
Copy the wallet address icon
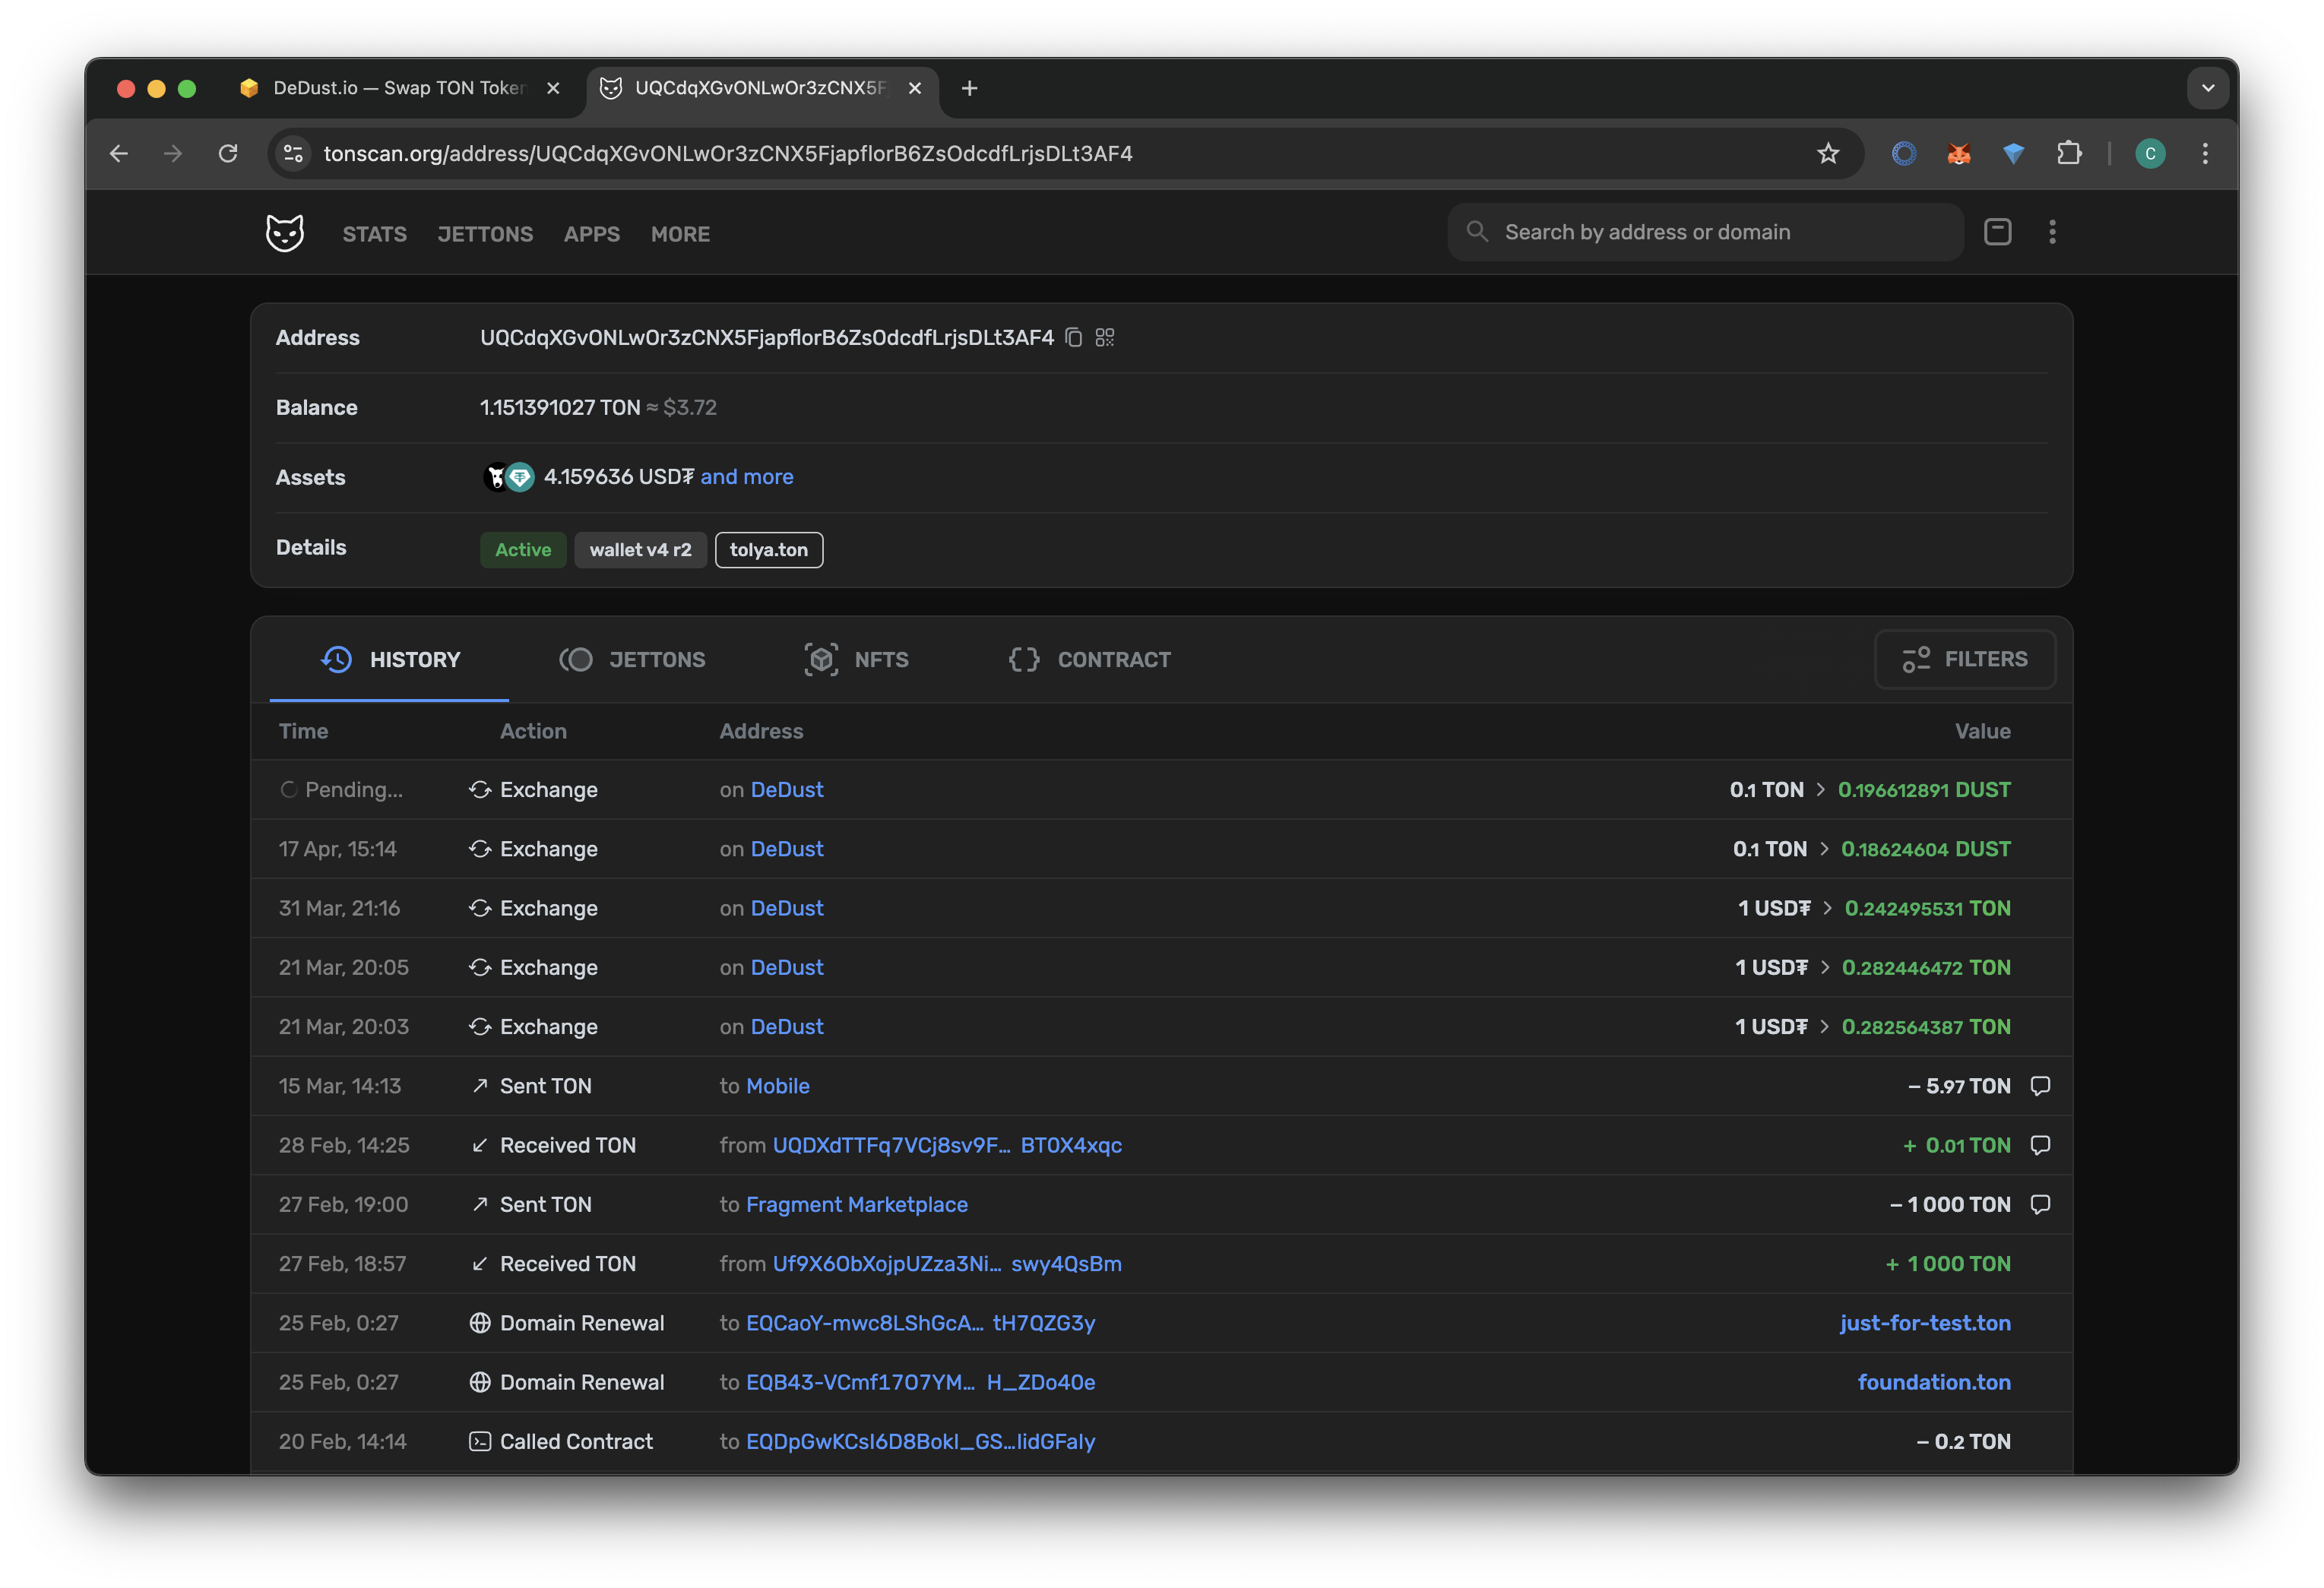[1074, 338]
